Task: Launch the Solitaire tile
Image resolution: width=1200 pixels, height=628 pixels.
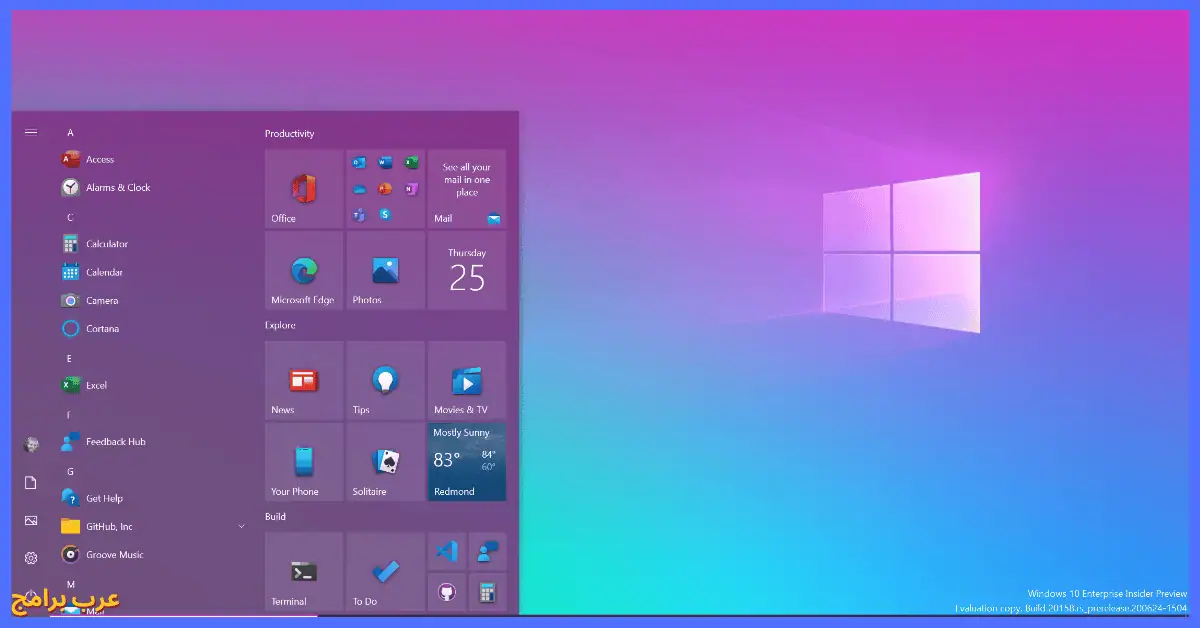Action: (385, 462)
